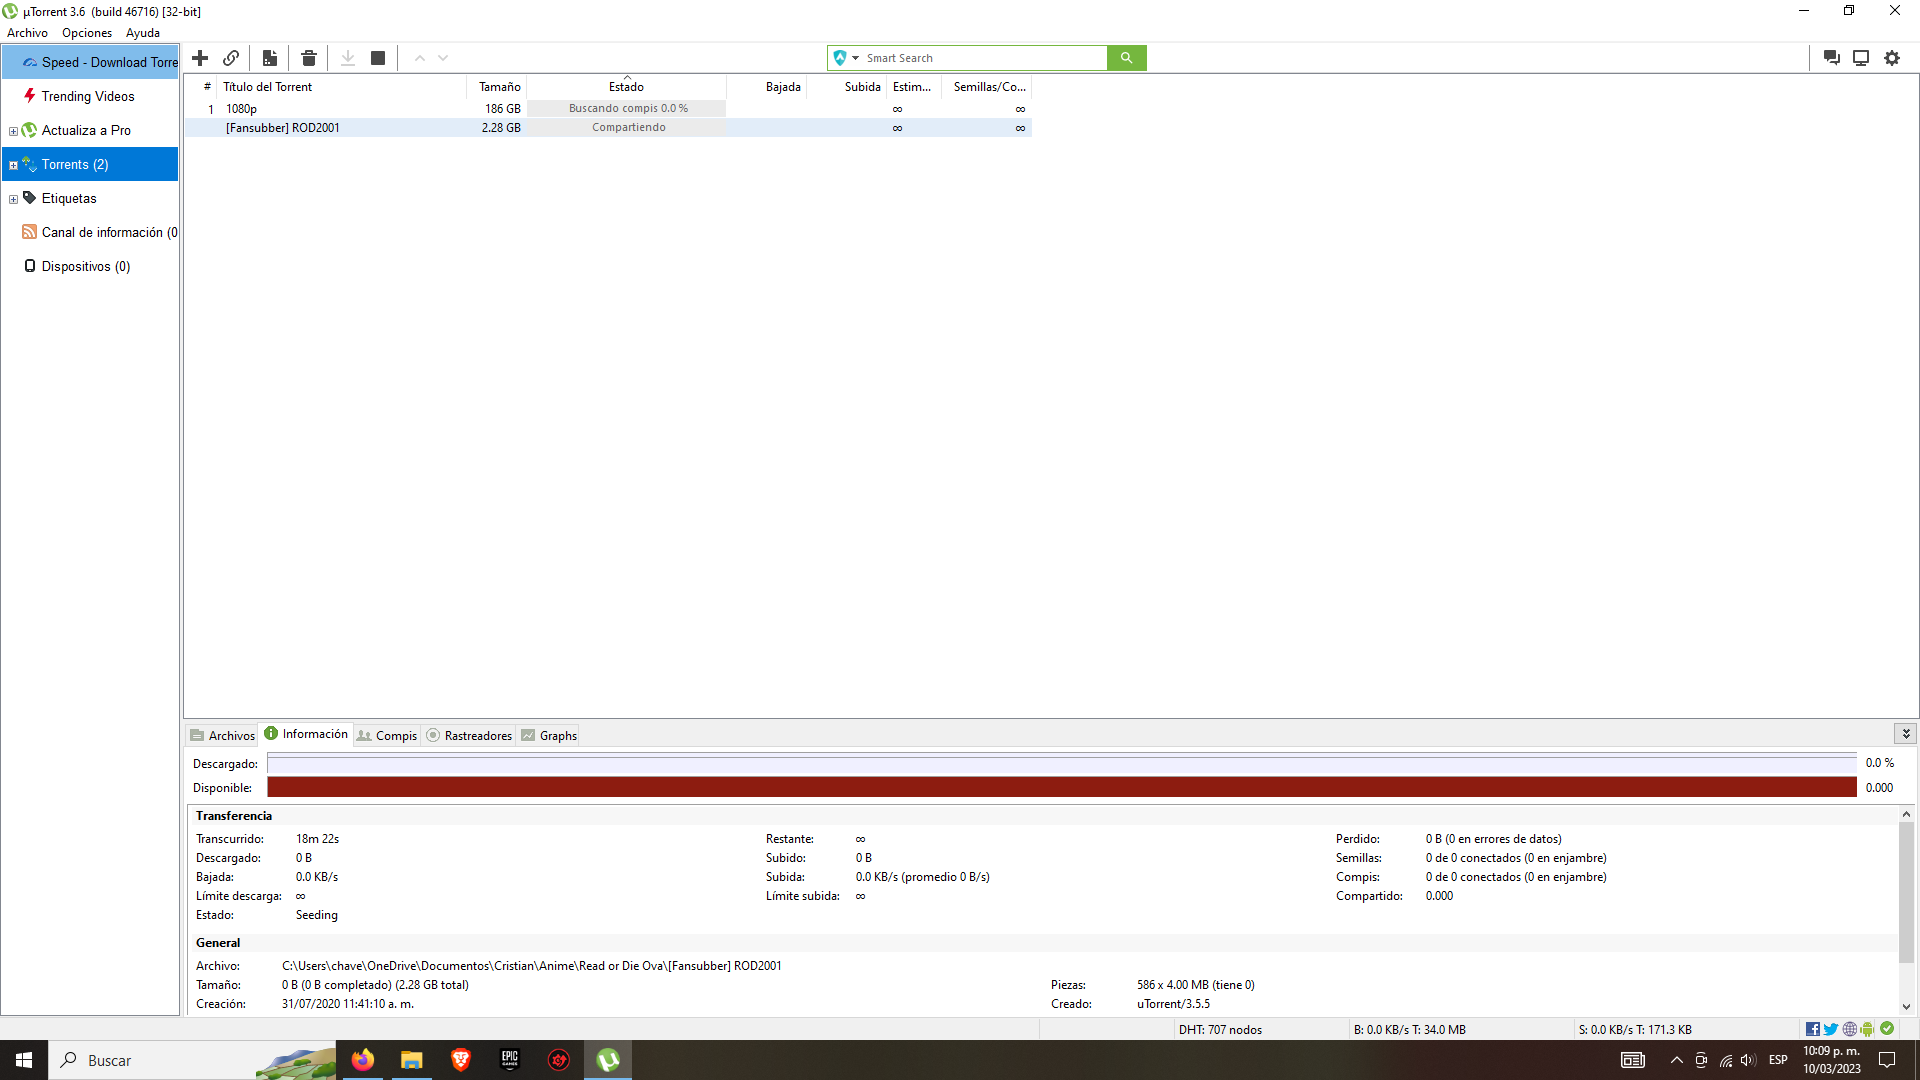The height and width of the screenshot is (1080, 1920).
Task: Type in the Smart Search field
Action: [x=984, y=58]
